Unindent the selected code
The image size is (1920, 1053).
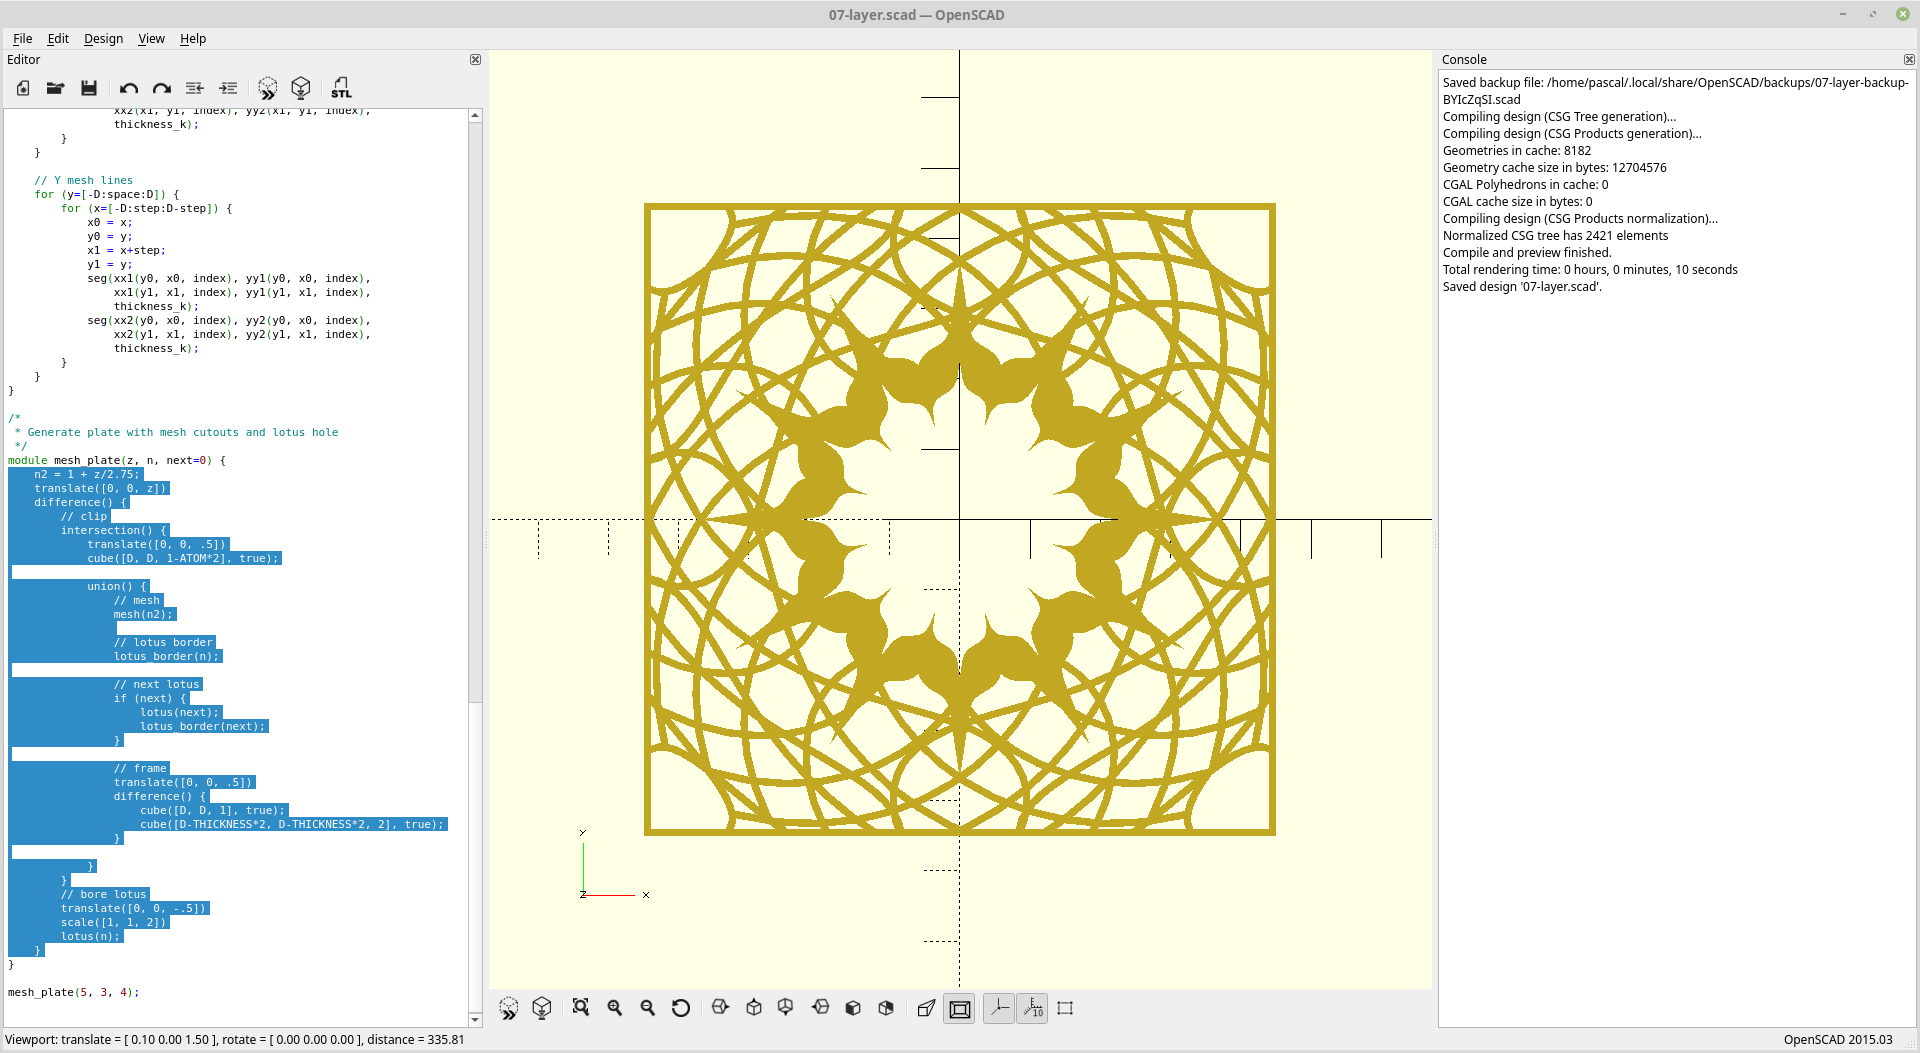click(194, 88)
